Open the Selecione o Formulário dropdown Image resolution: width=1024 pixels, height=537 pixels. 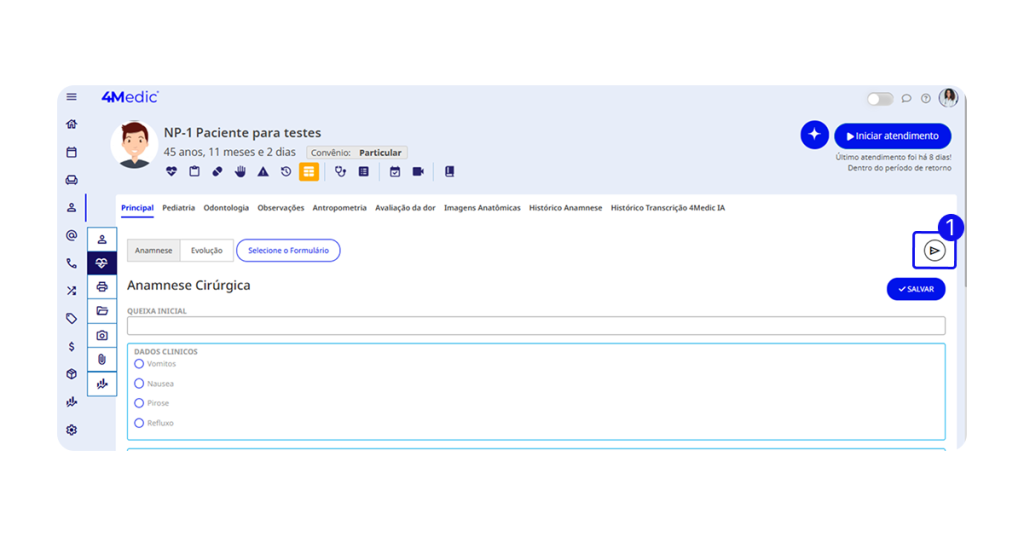pos(288,251)
